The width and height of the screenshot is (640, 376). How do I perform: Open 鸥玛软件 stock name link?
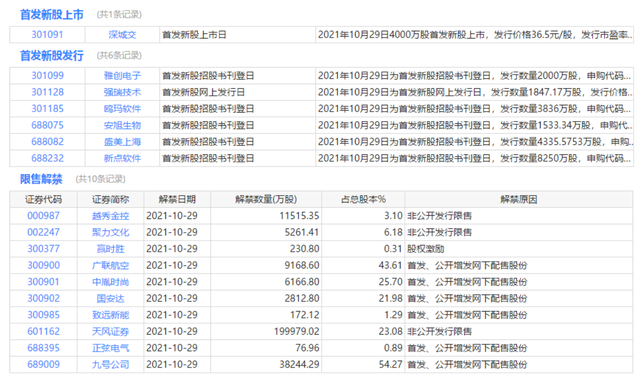tap(122, 109)
